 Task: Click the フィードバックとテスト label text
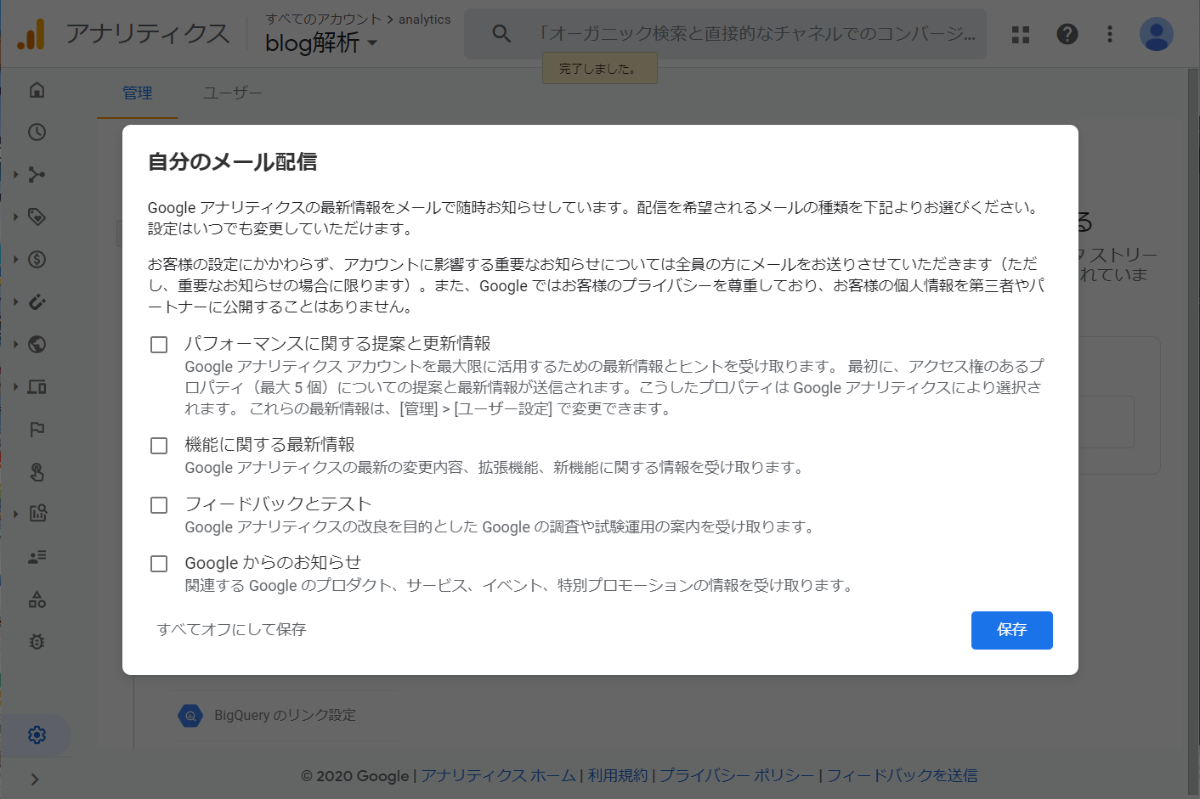point(278,504)
